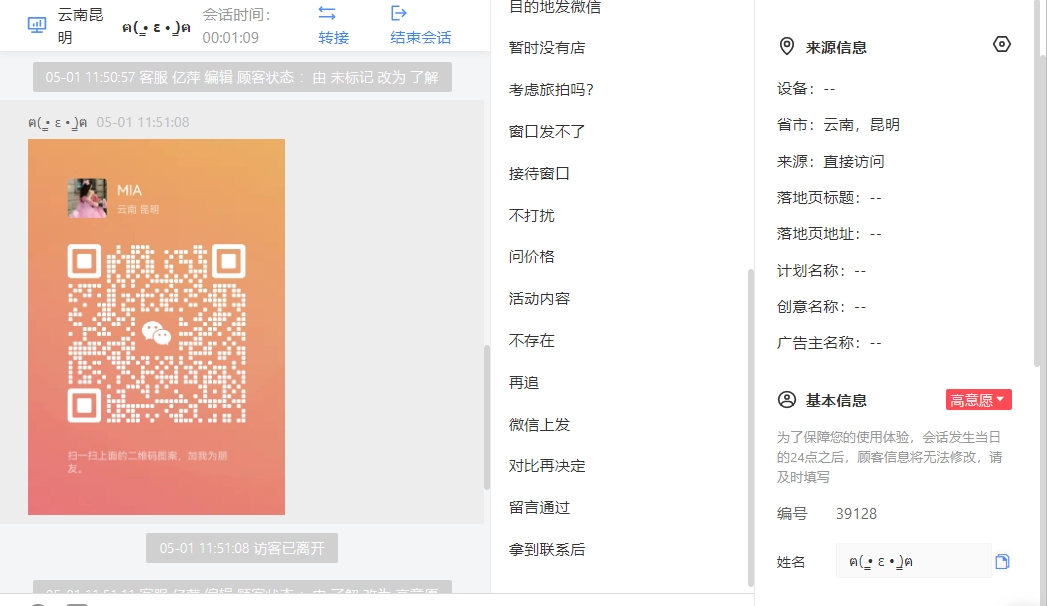Select quick reply 活动内容
The image size is (1047, 606).
[x=539, y=299]
